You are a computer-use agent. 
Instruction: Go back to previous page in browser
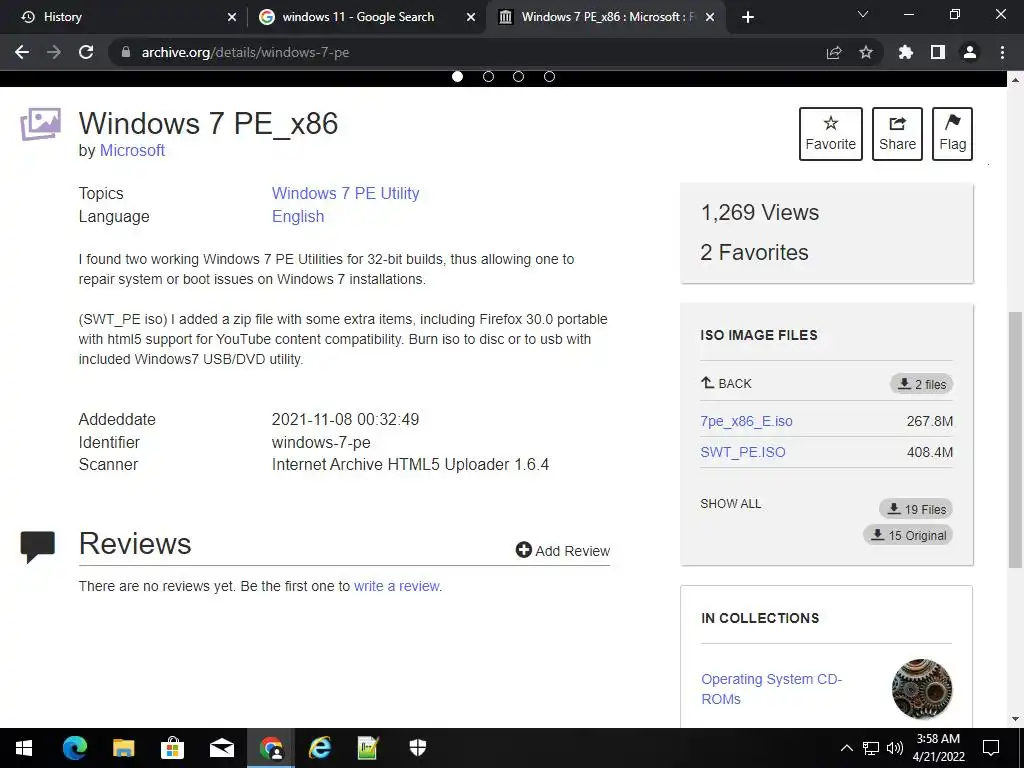click(22, 52)
